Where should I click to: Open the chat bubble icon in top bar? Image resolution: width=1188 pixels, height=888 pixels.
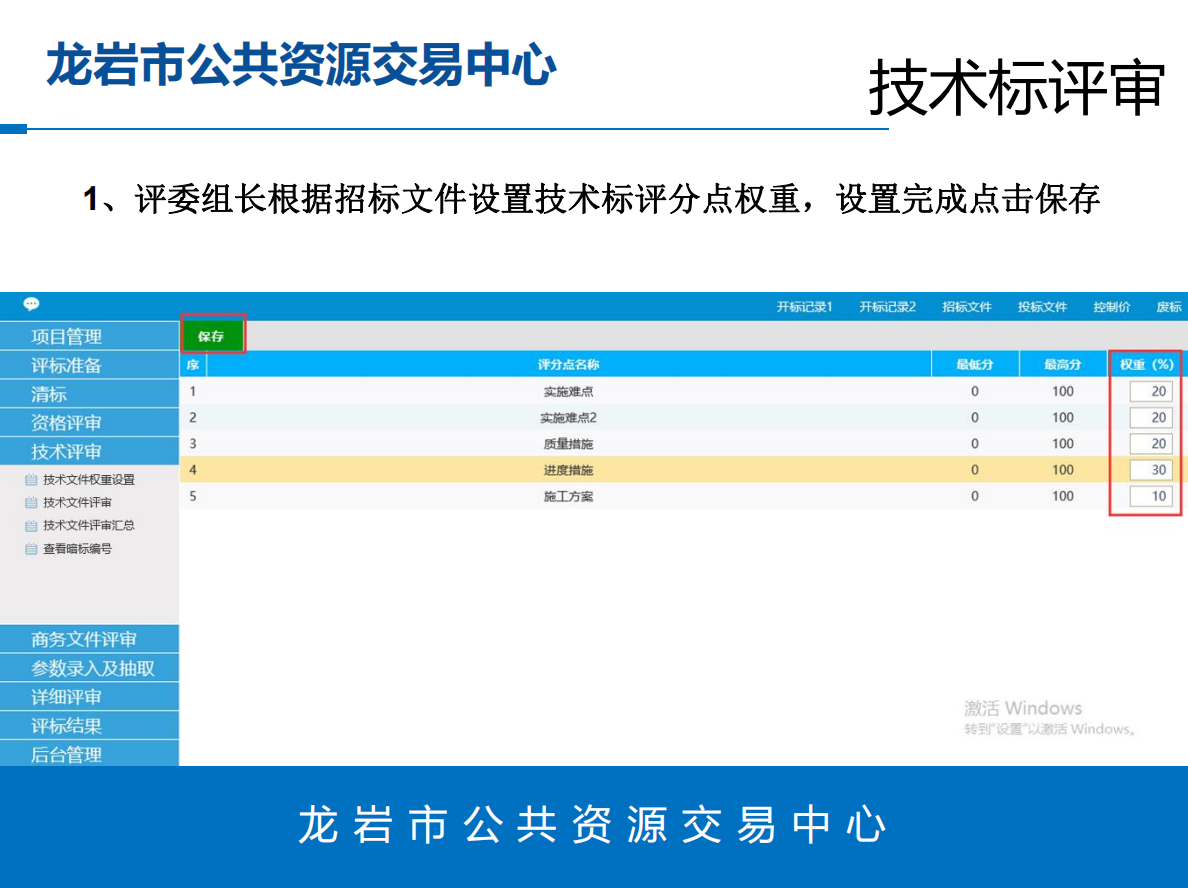click(31, 304)
